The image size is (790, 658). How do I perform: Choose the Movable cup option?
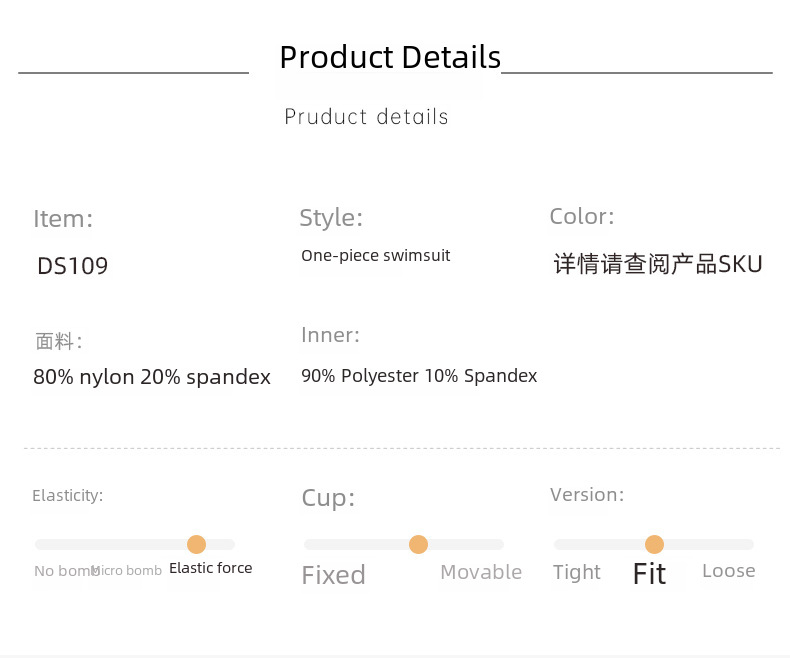481,572
